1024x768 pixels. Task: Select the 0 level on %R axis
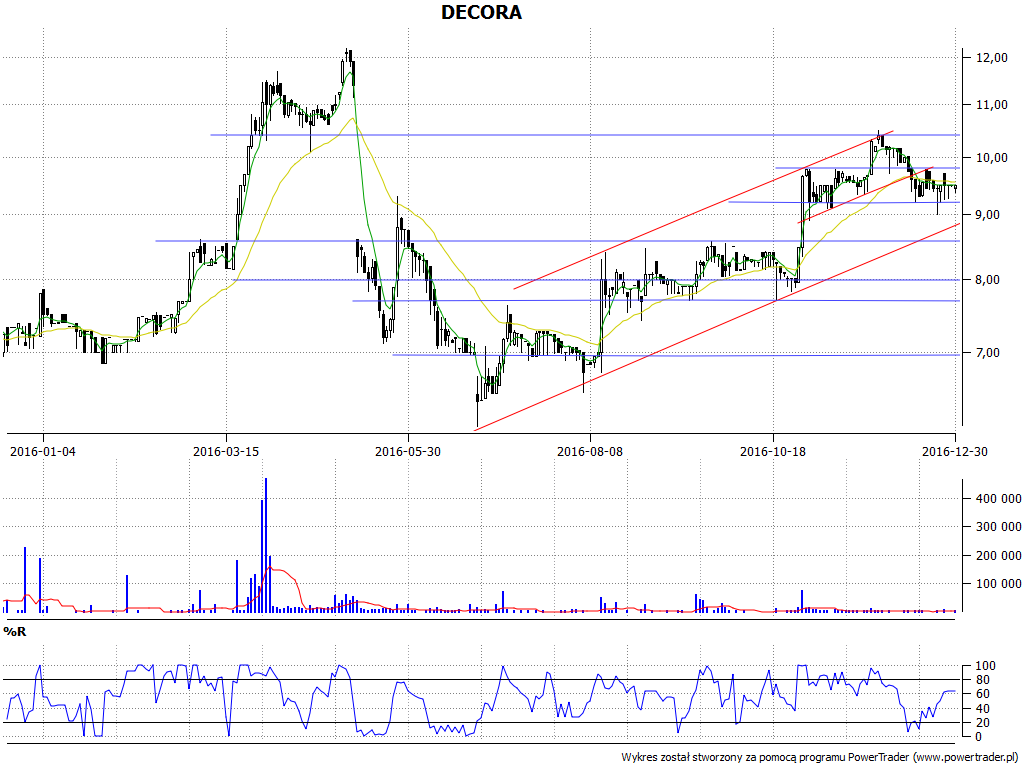(978, 737)
